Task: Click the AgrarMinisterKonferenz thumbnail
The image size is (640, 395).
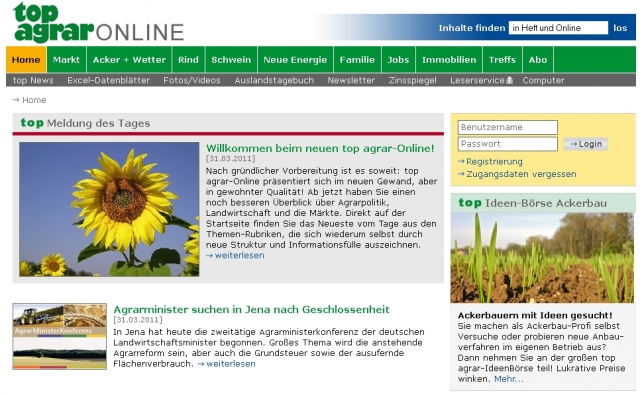Action: (60, 337)
